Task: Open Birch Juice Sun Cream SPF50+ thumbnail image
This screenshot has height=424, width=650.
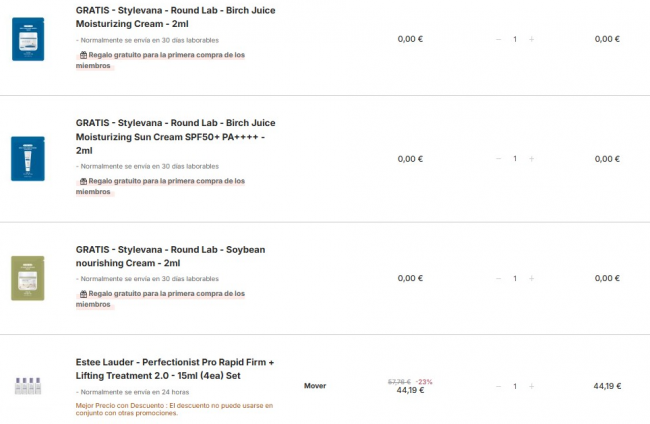Action: (28, 158)
